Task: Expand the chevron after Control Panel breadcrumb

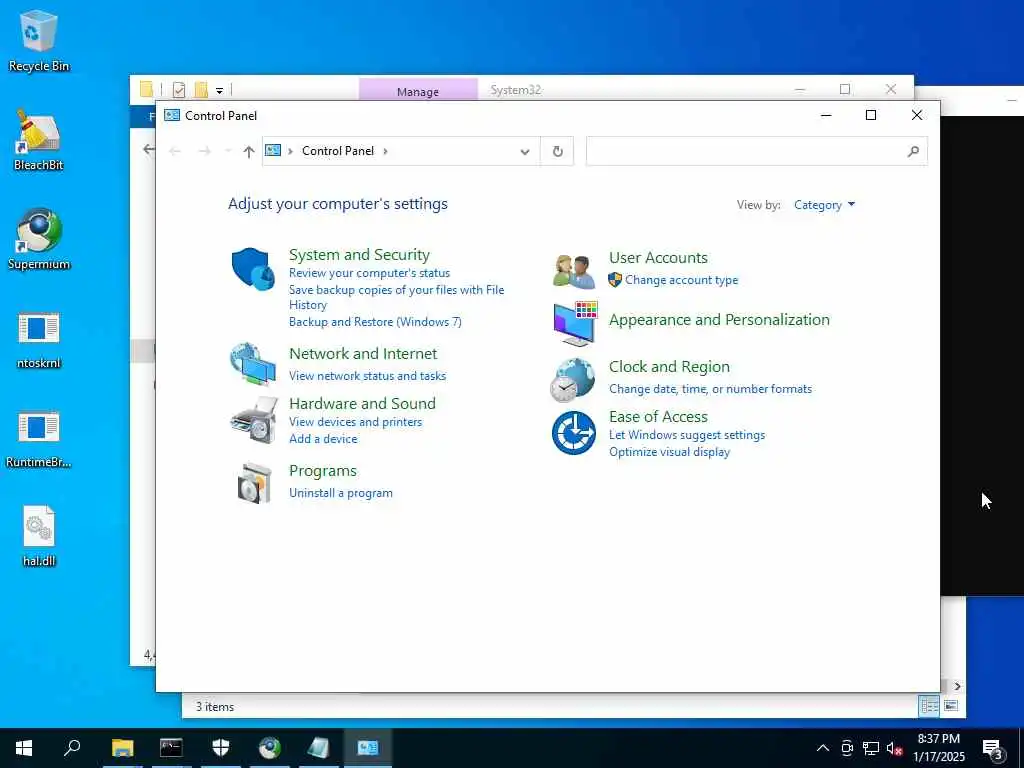Action: (385, 152)
